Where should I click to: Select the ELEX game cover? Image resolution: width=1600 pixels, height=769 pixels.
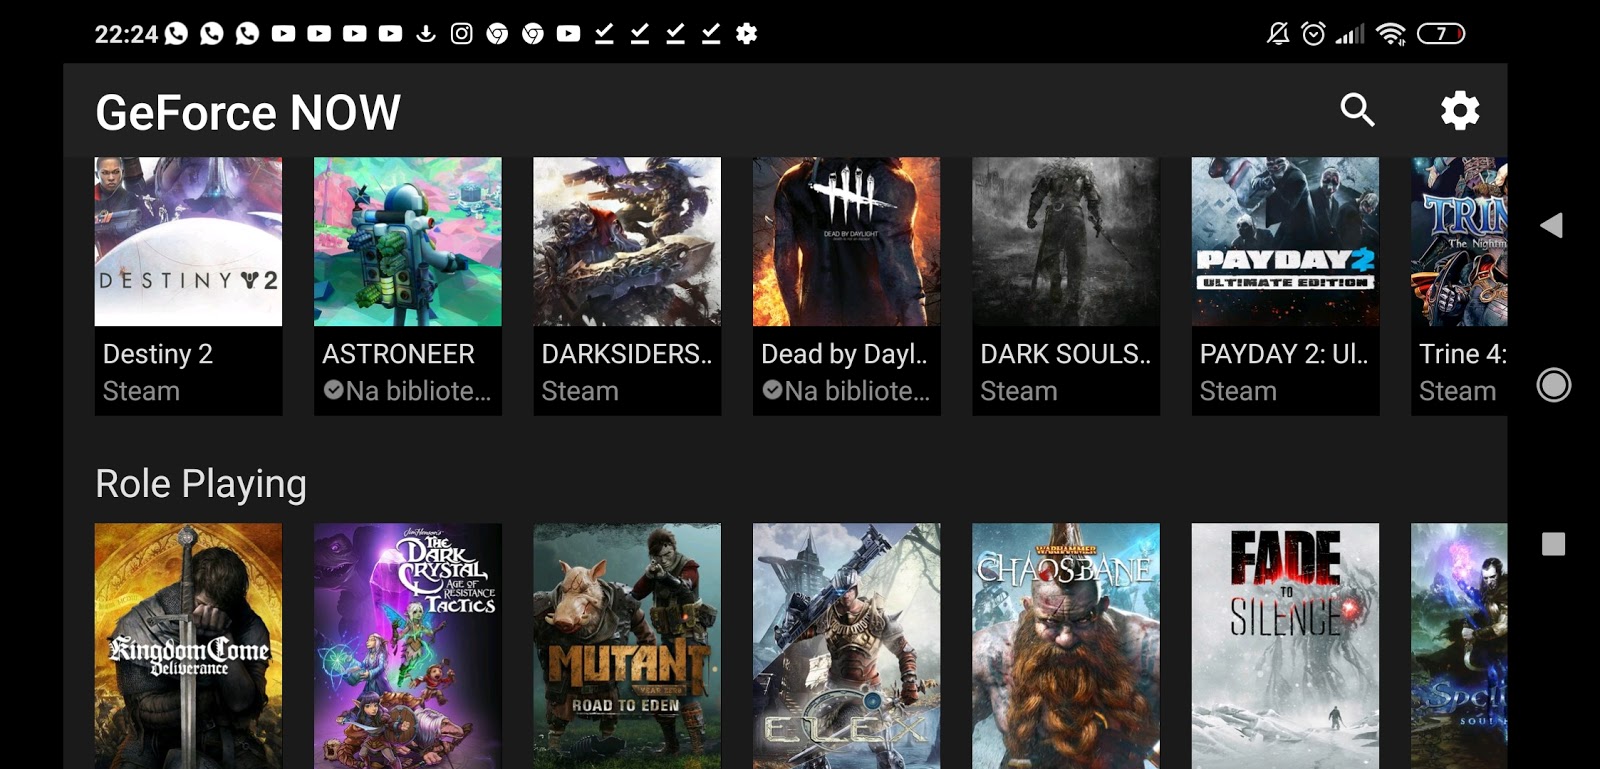tap(846, 646)
